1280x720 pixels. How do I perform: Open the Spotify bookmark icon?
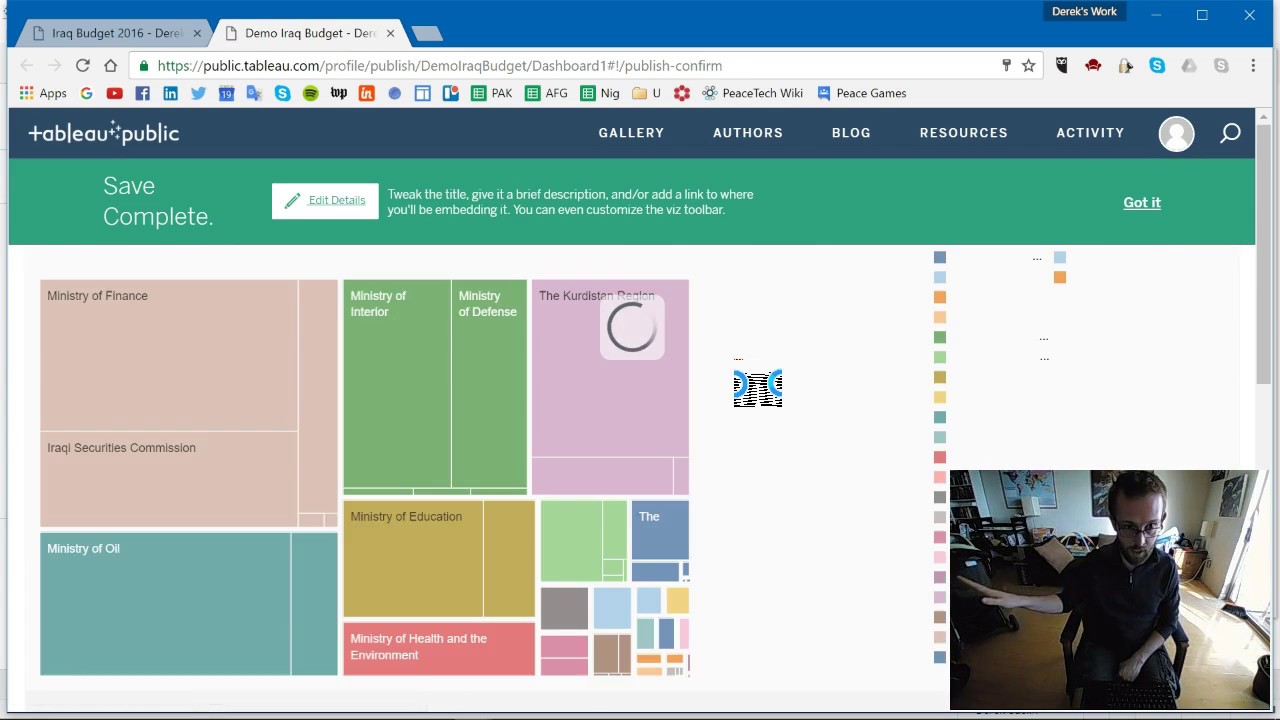pyautogui.click(x=310, y=93)
